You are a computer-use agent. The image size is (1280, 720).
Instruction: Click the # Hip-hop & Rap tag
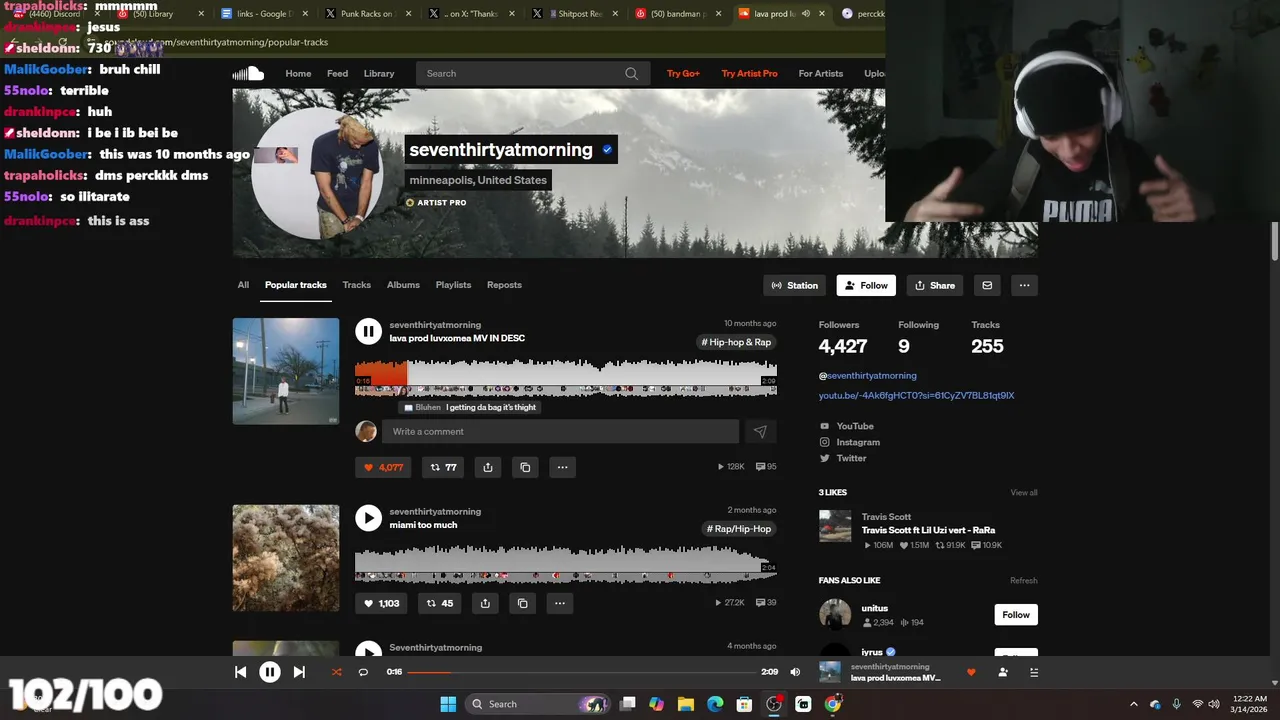(737, 342)
